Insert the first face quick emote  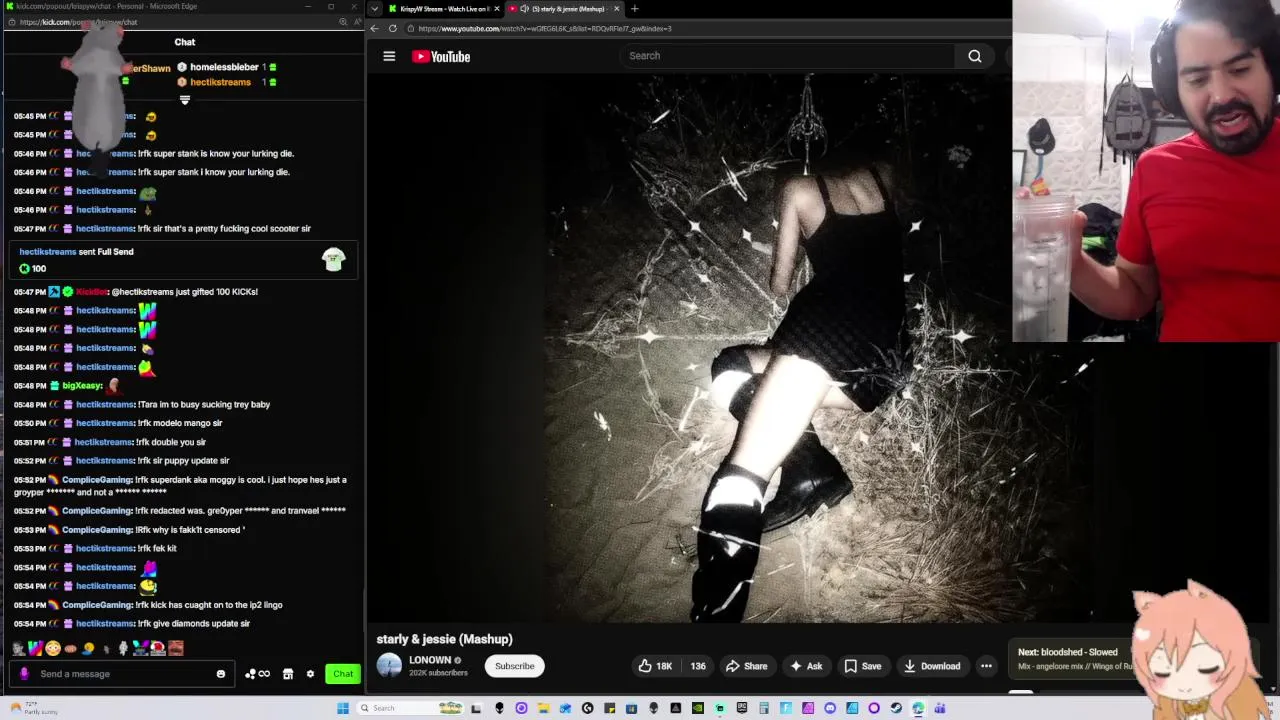click(18, 648)
